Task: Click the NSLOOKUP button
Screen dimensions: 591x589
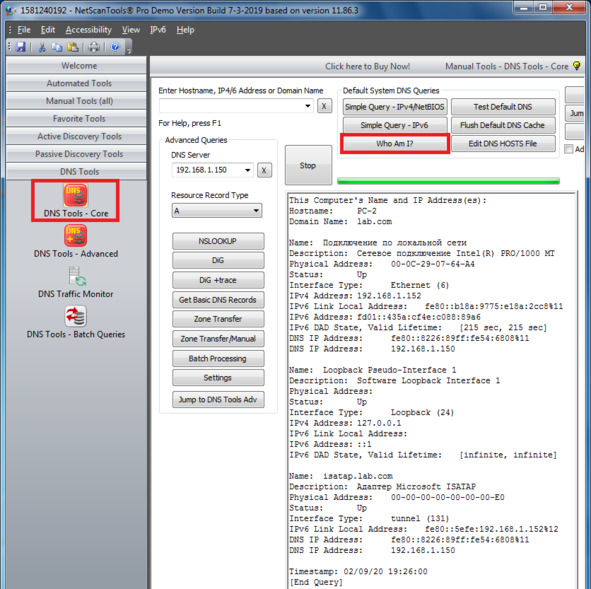Action: pyautogui.click(x=218, y=241)
